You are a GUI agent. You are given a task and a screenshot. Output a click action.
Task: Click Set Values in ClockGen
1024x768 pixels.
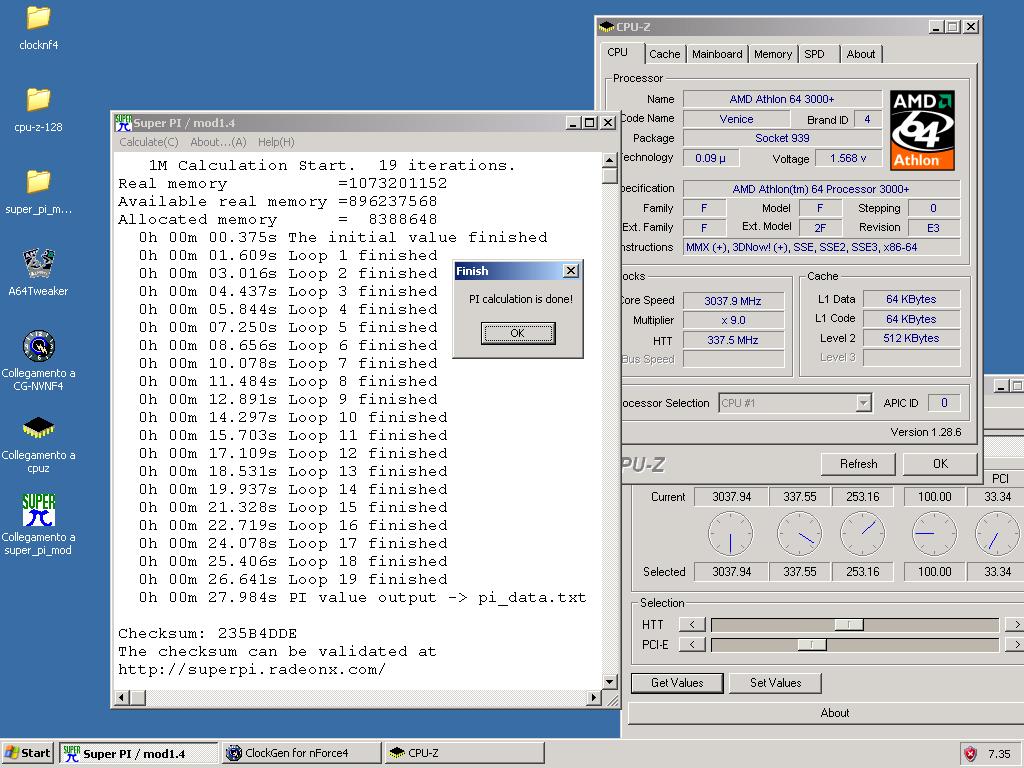click(776, 682)
